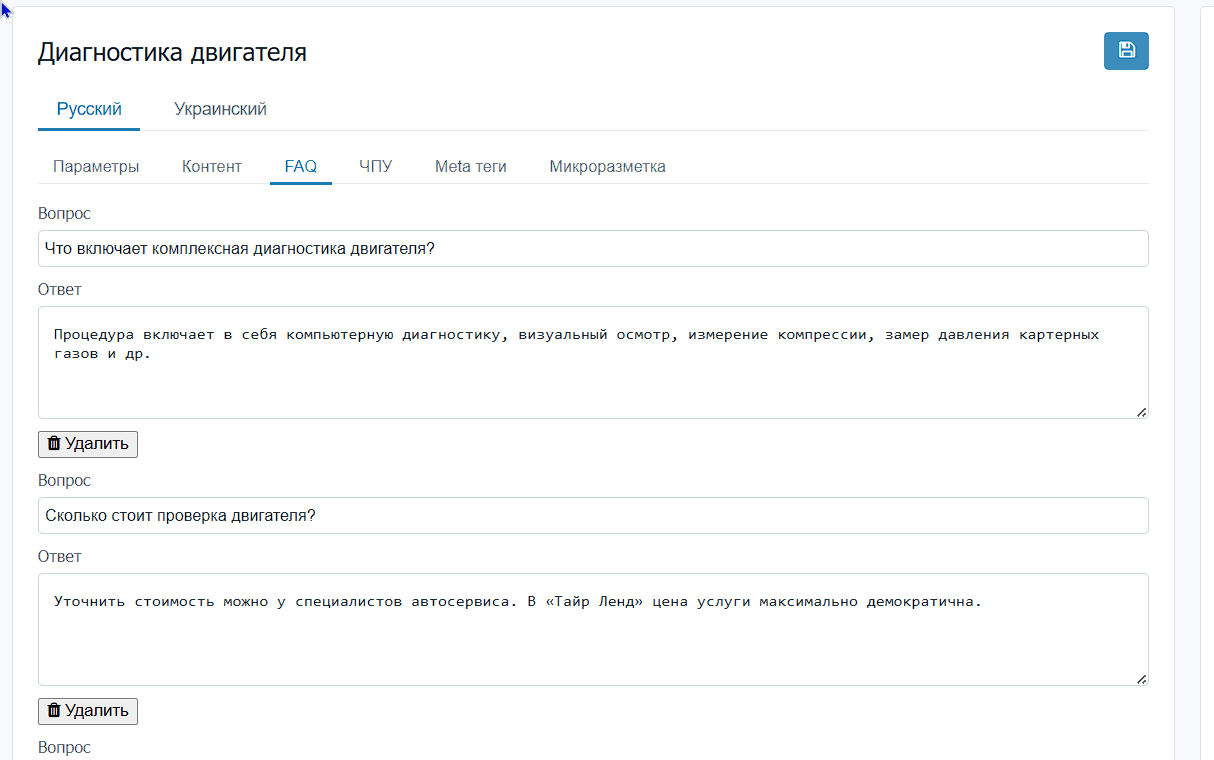Select the FAQ tab

point(301,166)
